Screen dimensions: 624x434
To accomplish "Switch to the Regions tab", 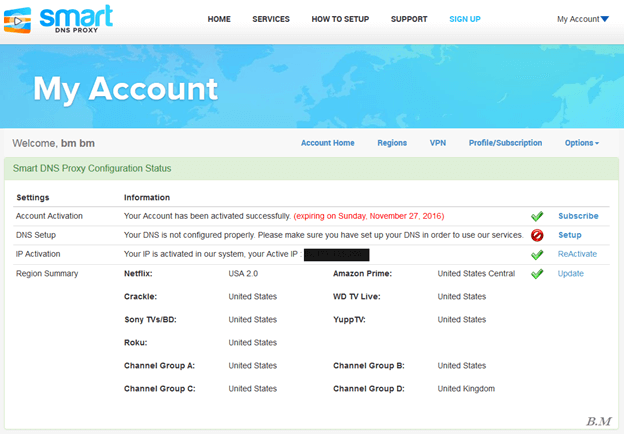I will pyautogui.click(x=392, y=143).
